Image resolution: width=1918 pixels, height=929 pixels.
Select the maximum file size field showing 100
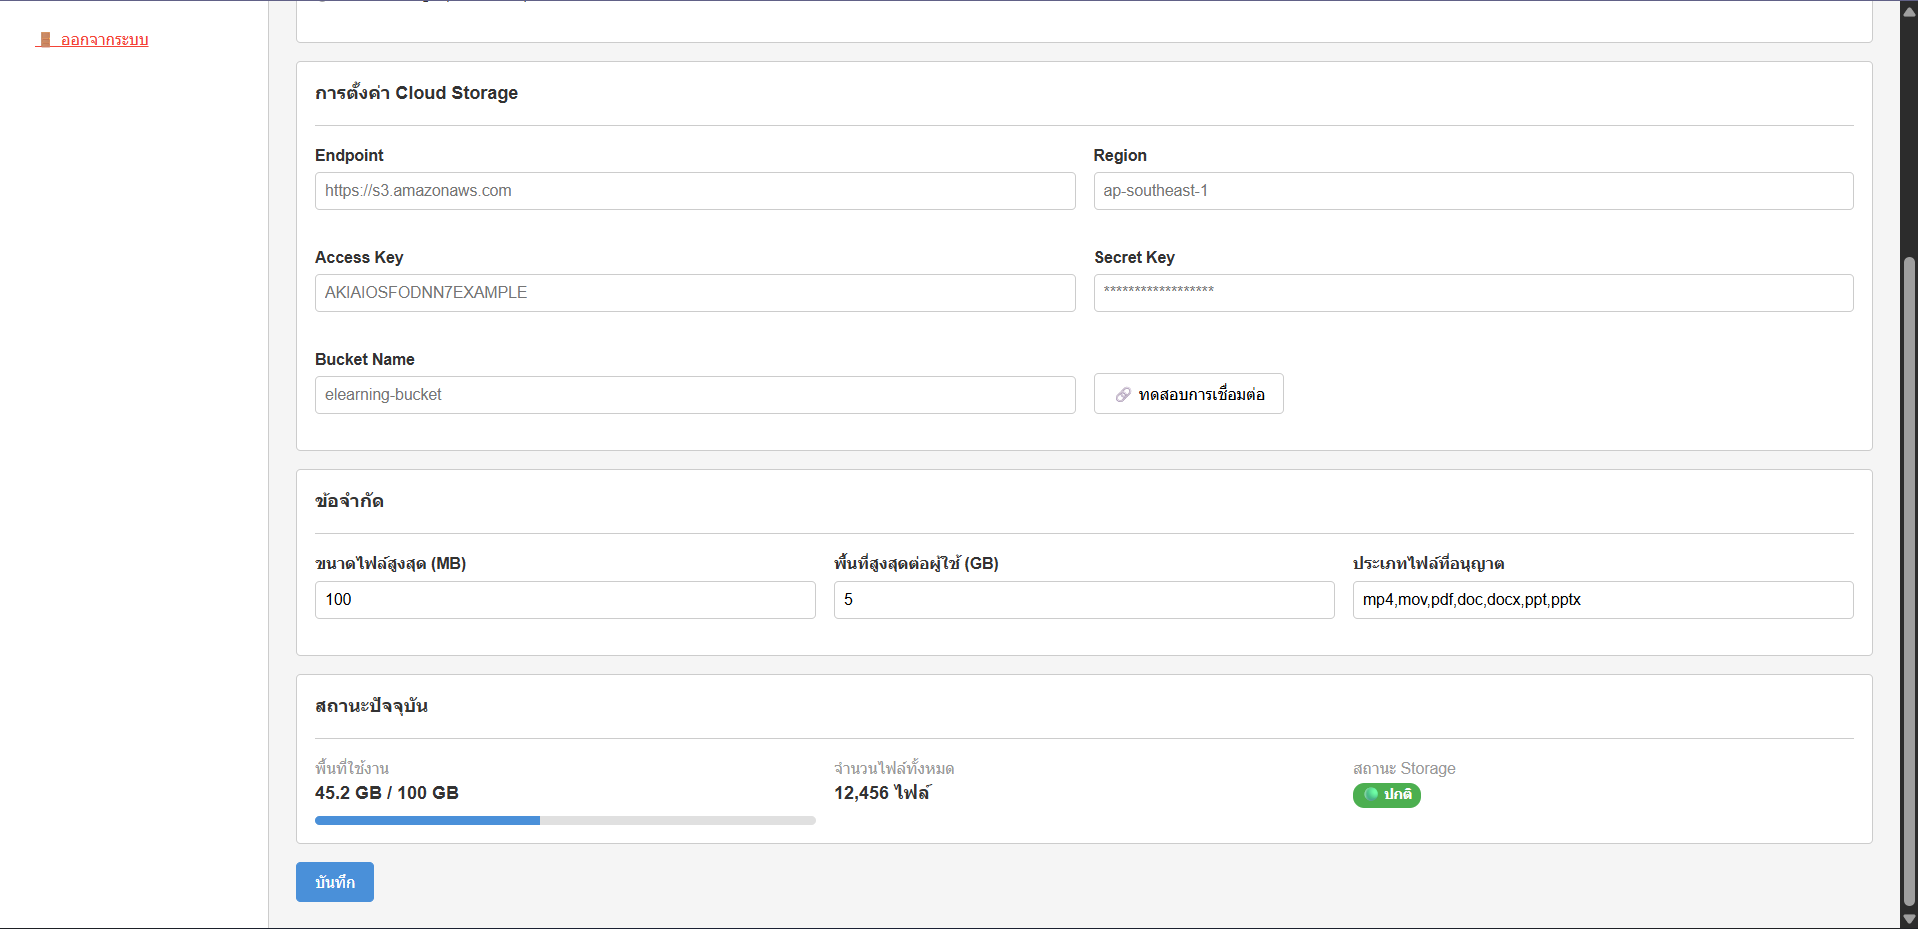click(564, 599)
